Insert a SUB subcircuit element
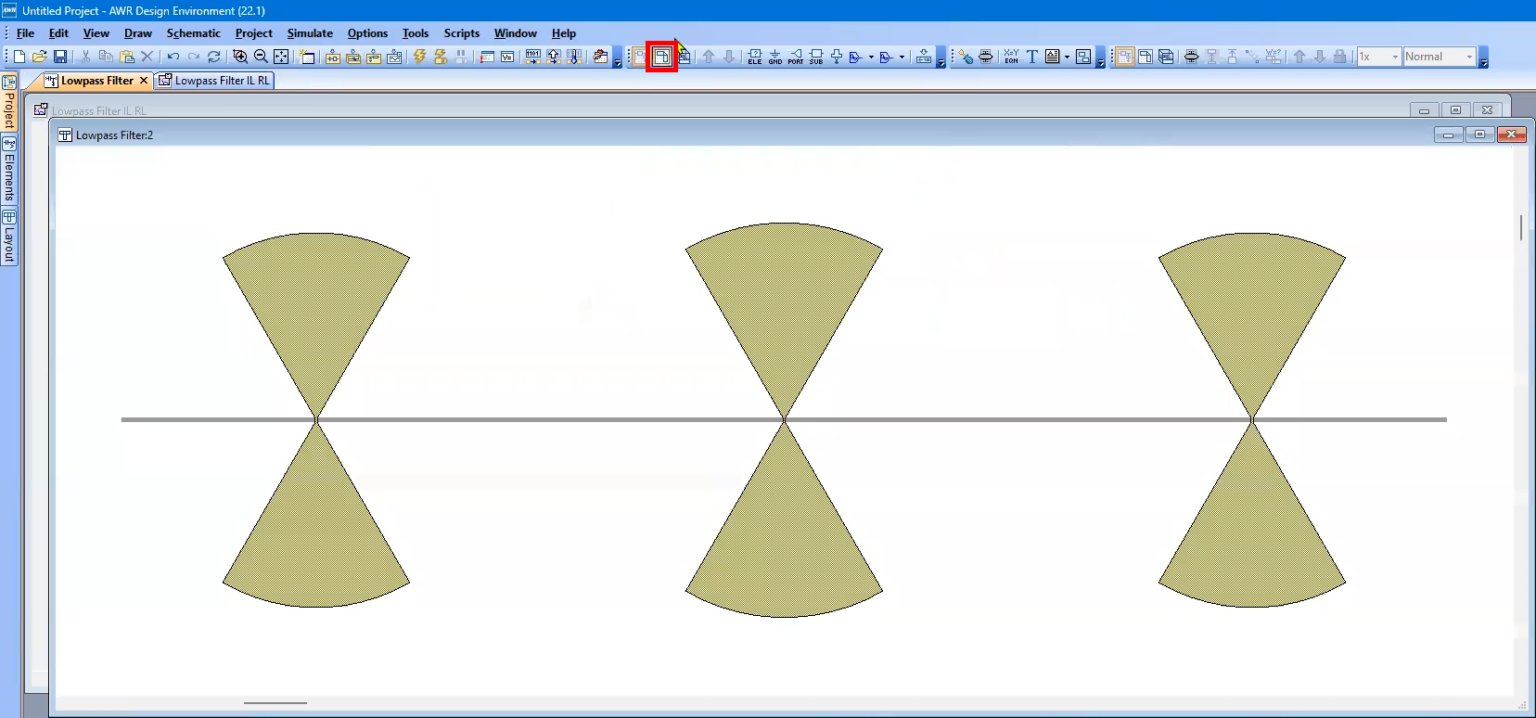 coord(816,57)
